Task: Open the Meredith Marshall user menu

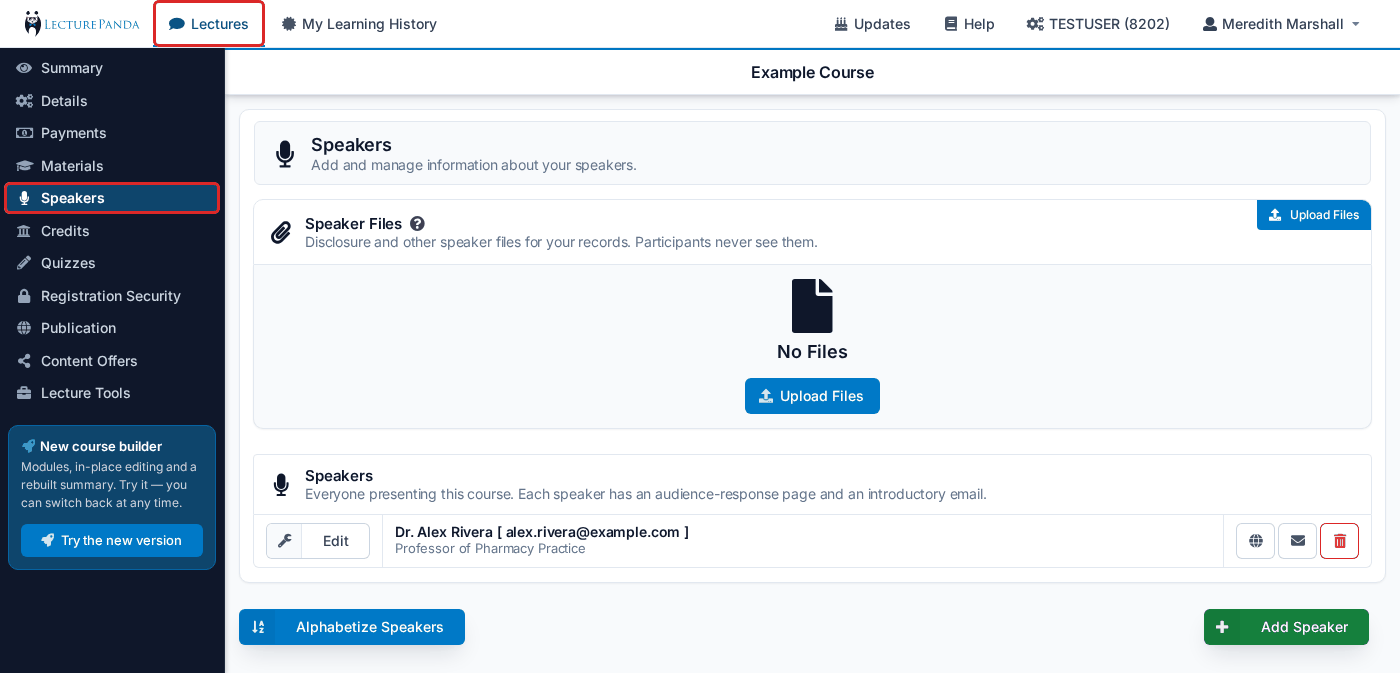Action: [x=1281, y=24]
